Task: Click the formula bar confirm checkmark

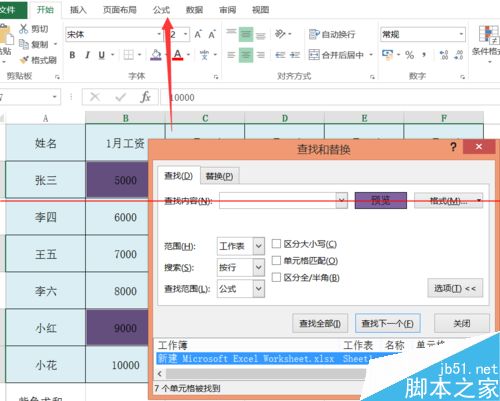Action: coord(120,97)
